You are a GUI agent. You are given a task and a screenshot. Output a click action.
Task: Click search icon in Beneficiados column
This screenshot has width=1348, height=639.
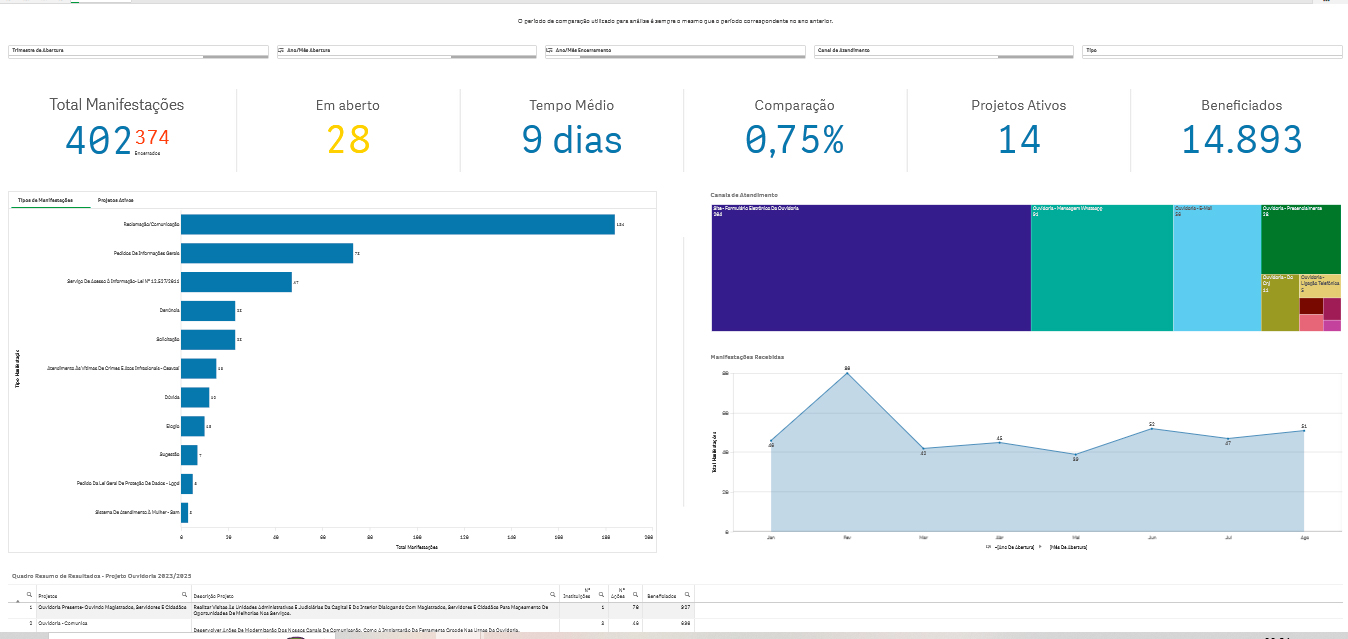(688, 594)
